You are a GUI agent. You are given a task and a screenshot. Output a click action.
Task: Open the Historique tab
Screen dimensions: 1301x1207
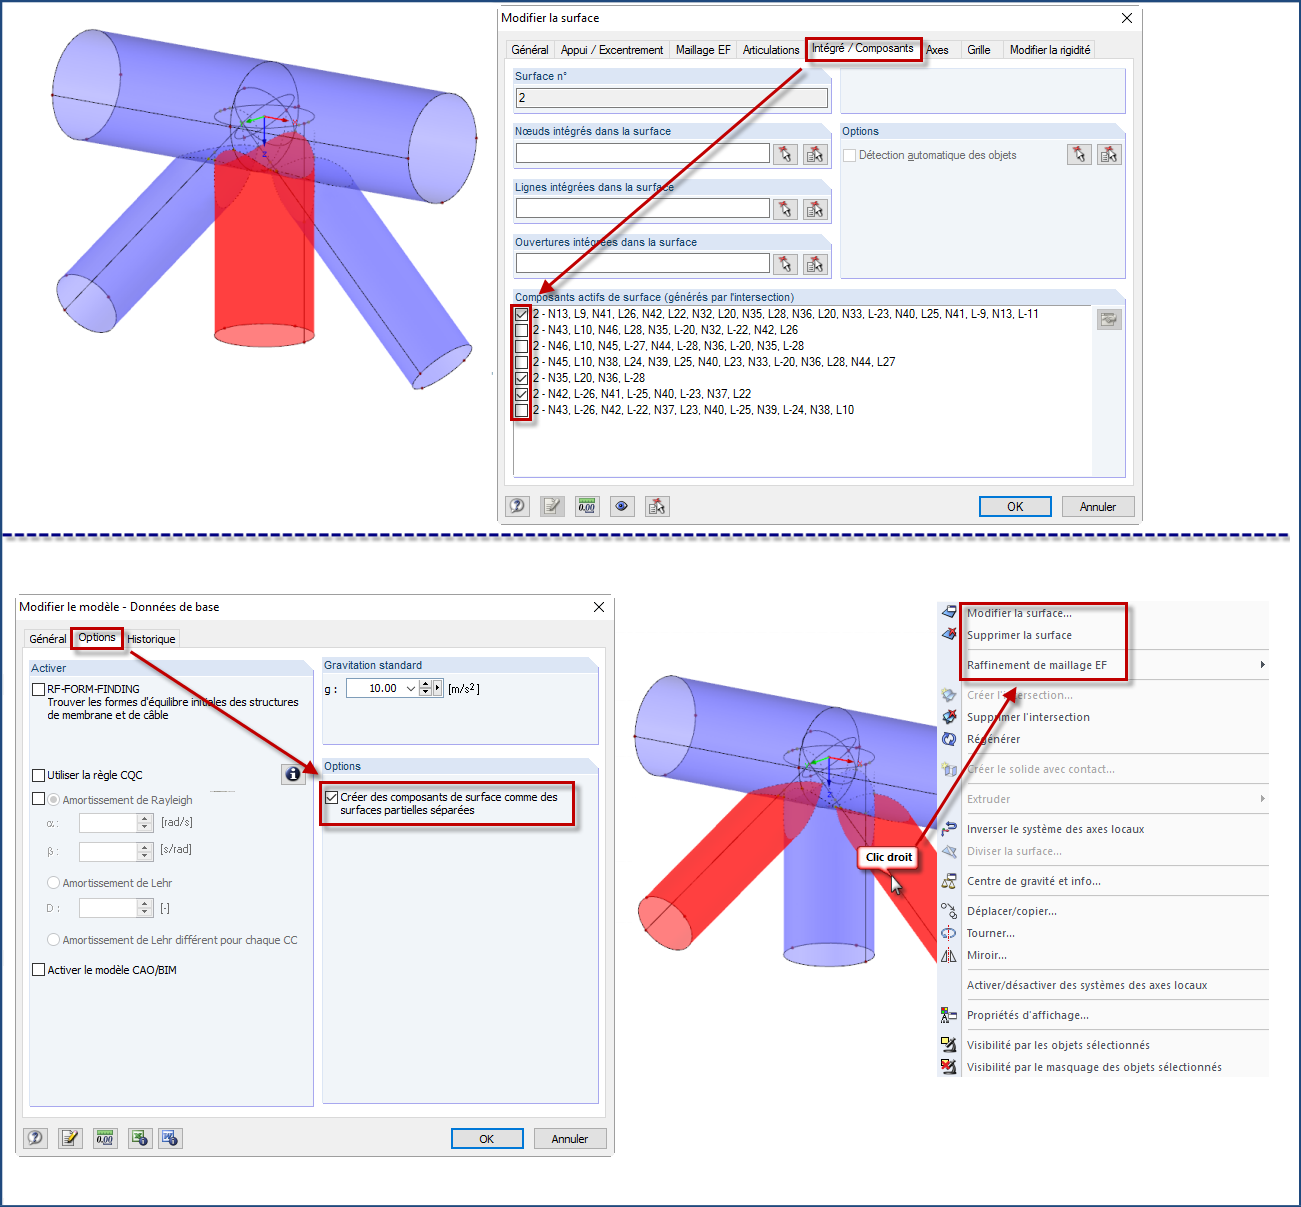pyautogui.click(x=151, y=638)
